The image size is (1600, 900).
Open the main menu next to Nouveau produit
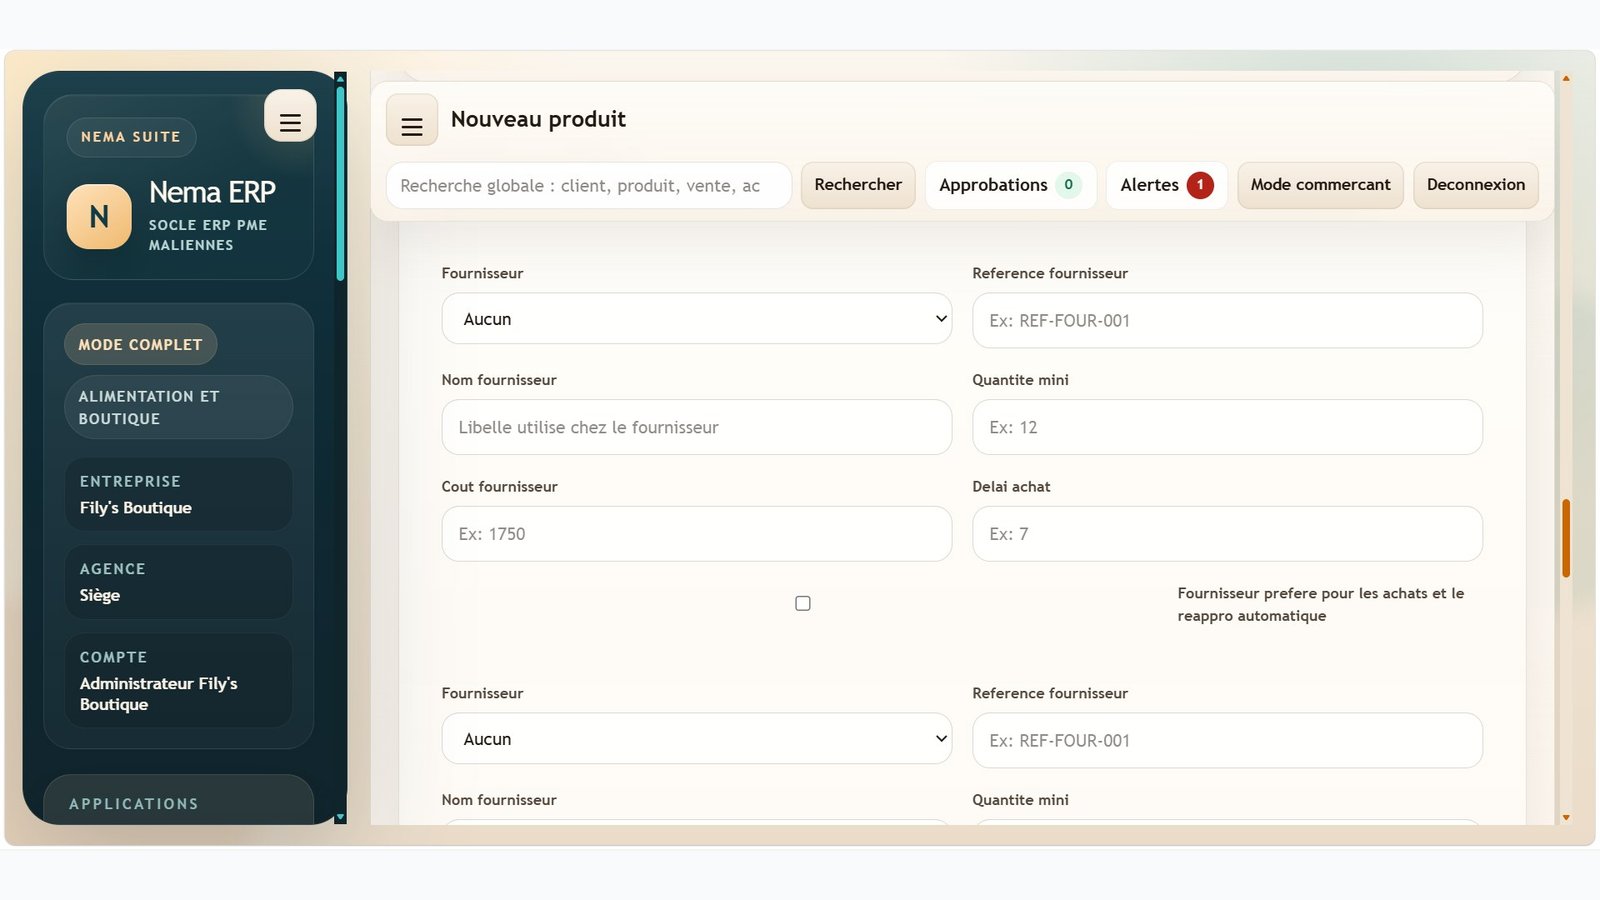coord(412,120)
